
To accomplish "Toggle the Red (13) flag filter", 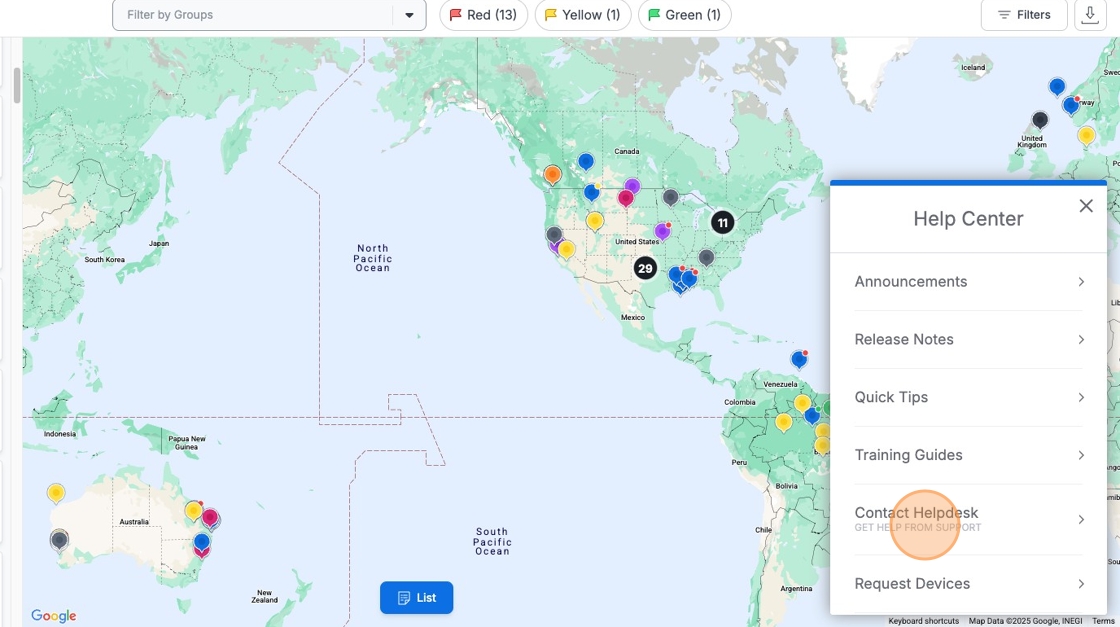I will 483,15.
